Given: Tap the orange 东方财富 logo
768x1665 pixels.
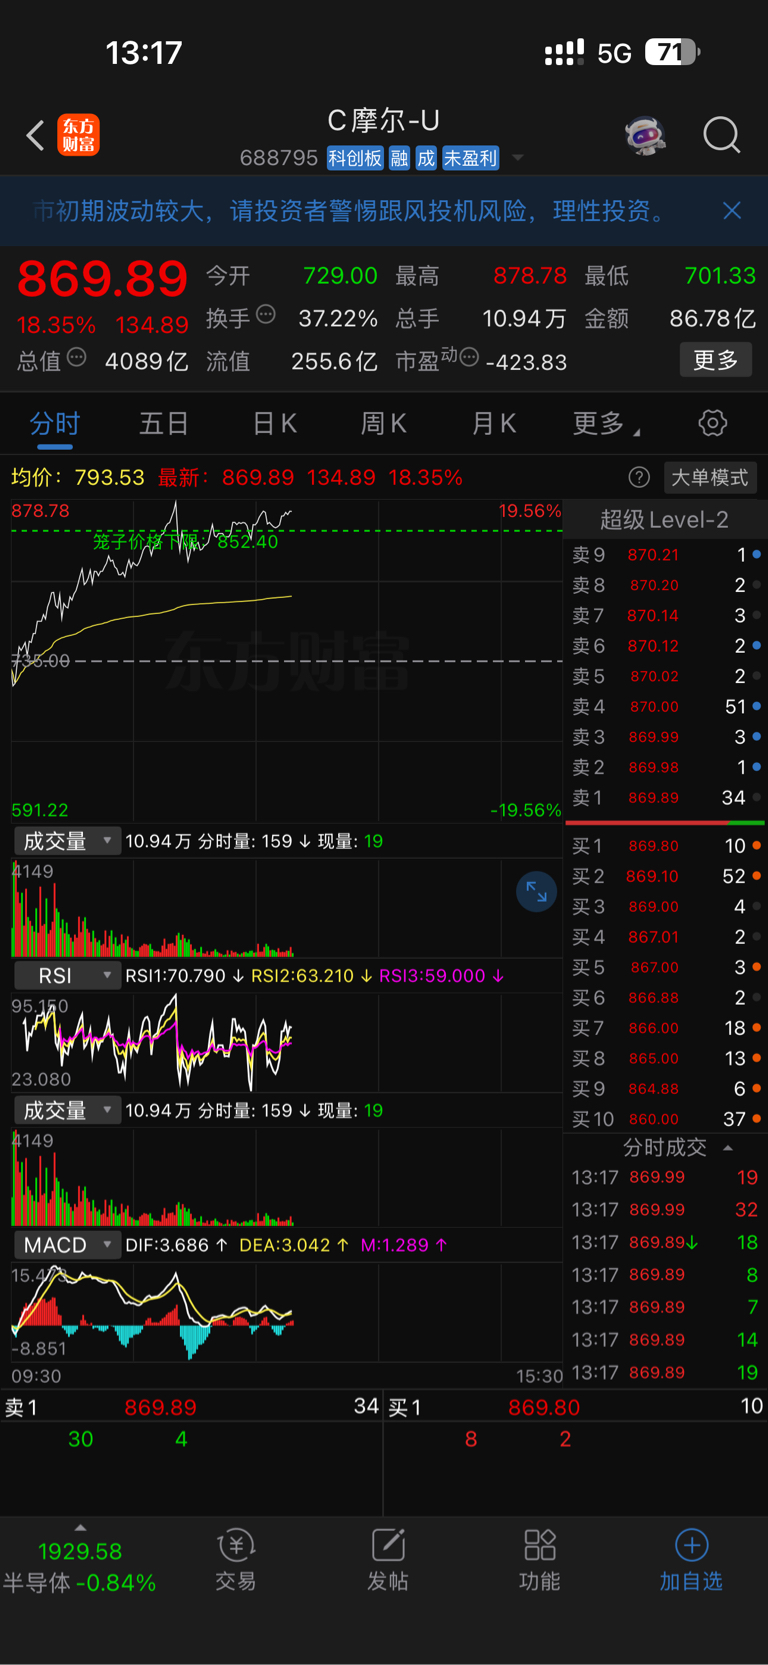Looking at the screenshot, I should pyautogui.click(x=78, y=135).
